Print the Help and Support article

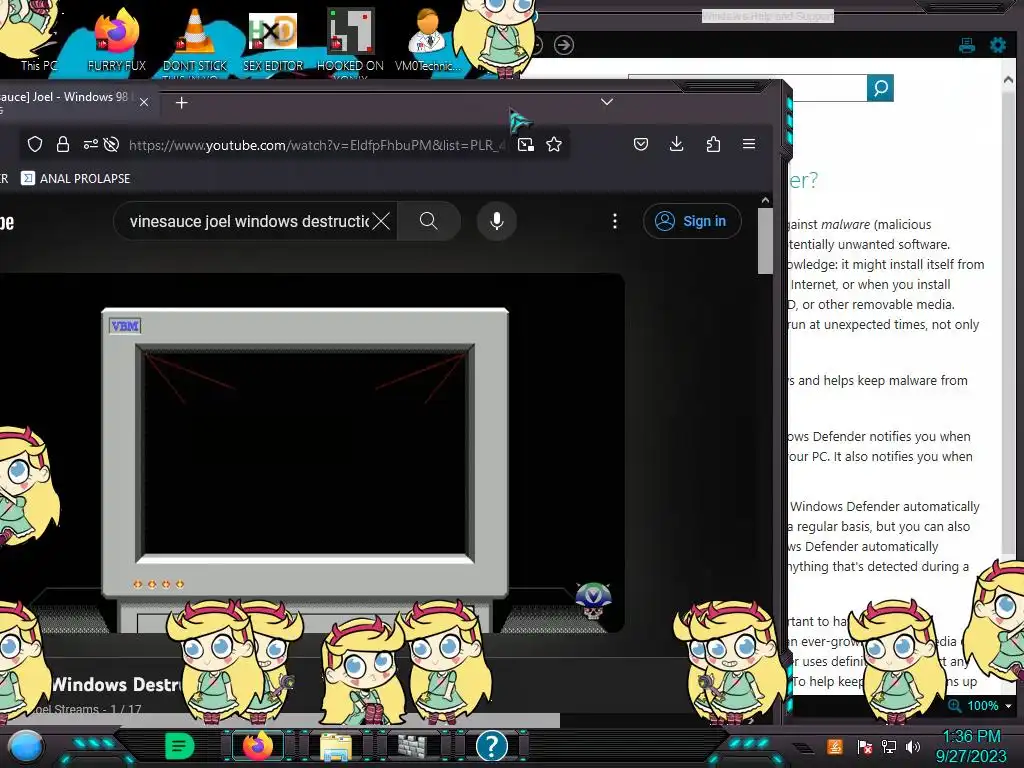[967, 45]
